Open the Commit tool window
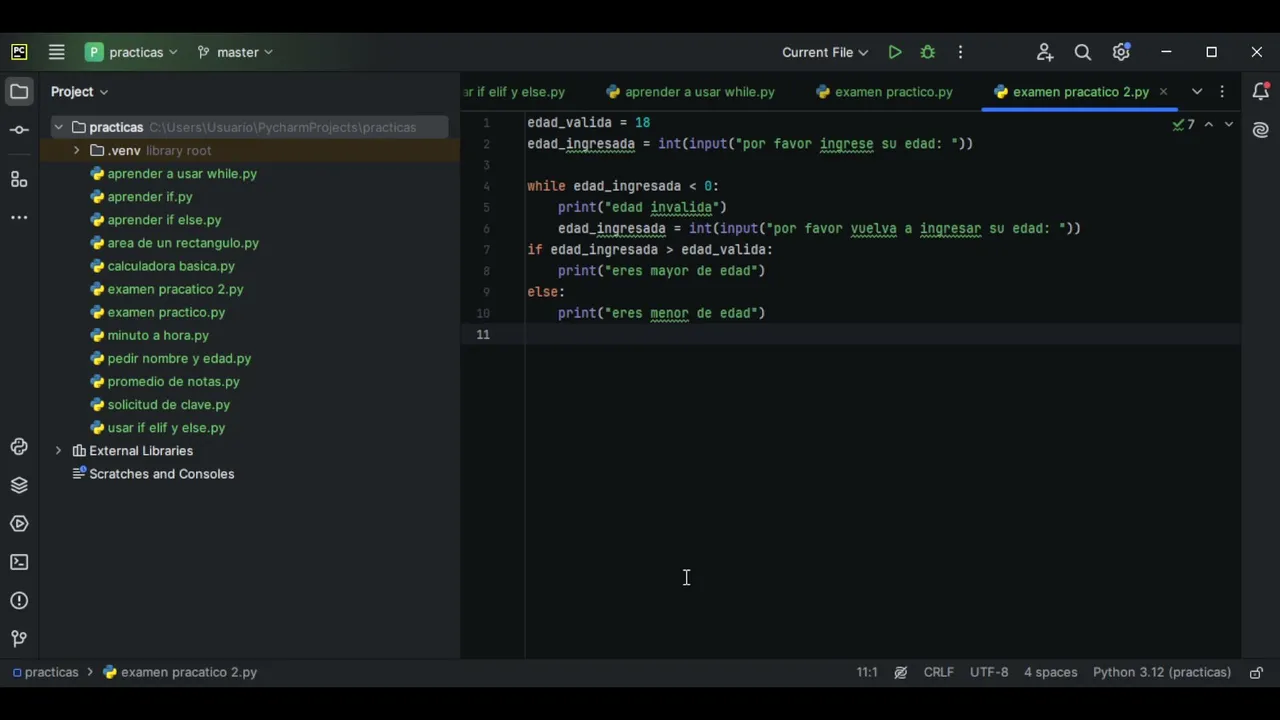Image resolution: width=1280 pixels, height=720 pixels. tap(19, 130)
